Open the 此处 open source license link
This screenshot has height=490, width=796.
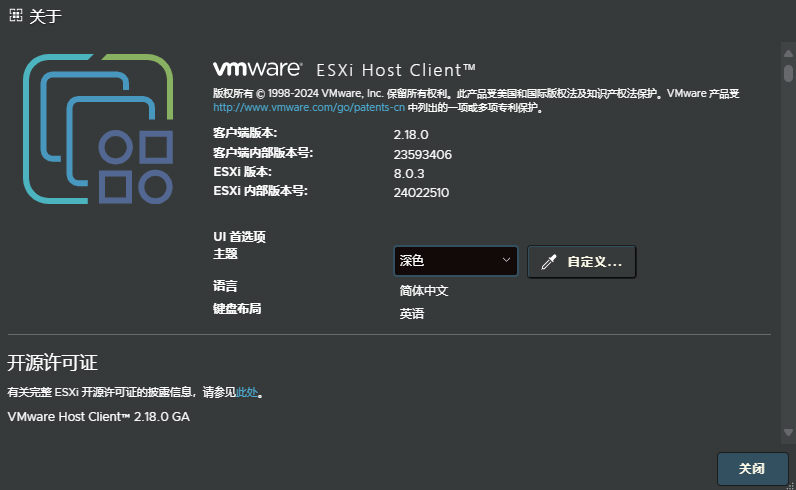coord(247,392)
